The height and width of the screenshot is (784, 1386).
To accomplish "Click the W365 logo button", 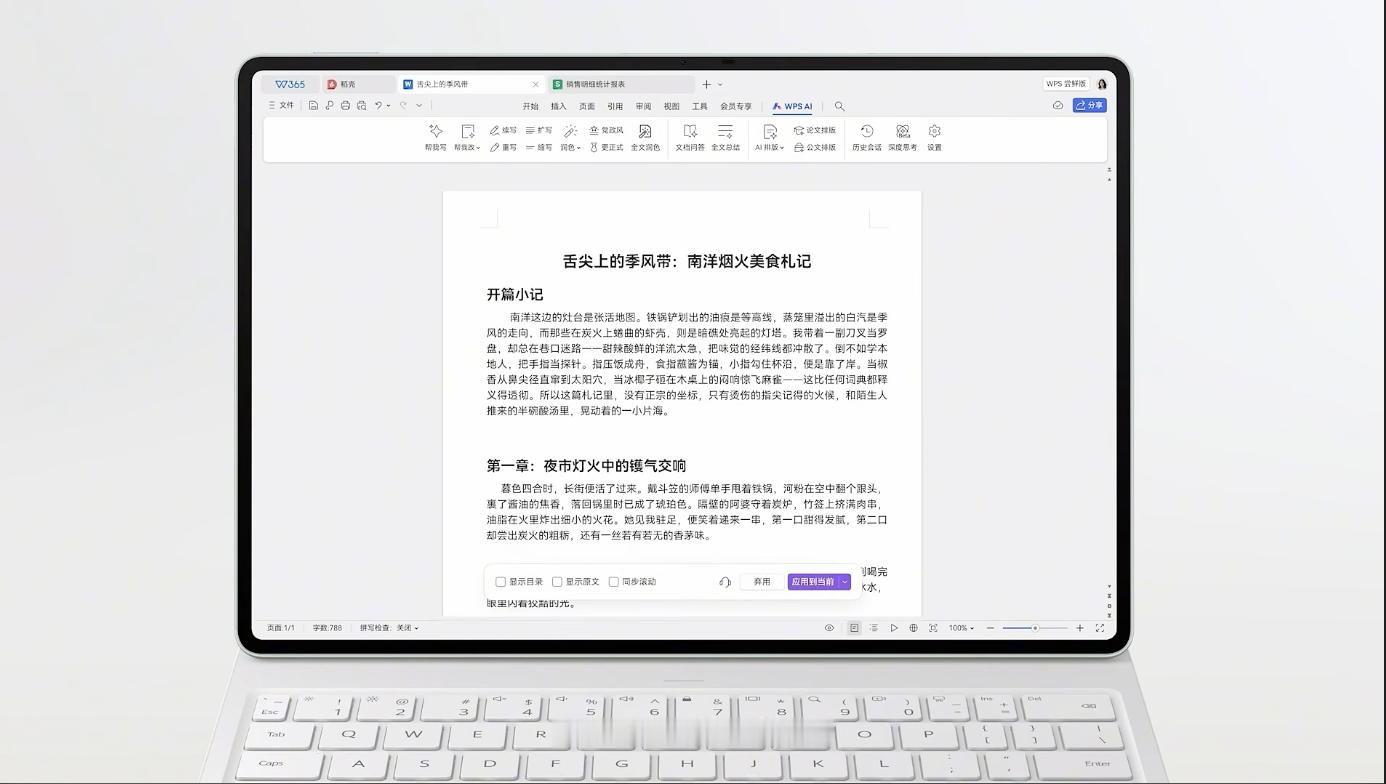I will click(x=290, y=84).
